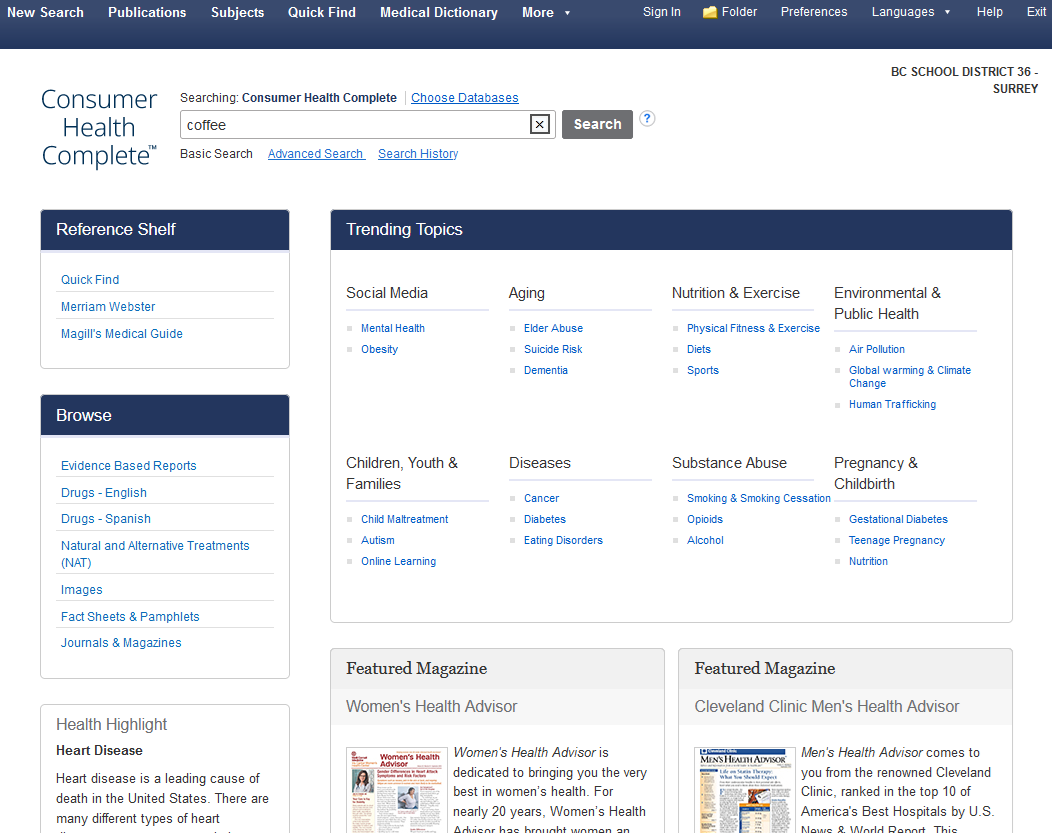The height and width of the screenshot is (833, 1052).
Task: Open the Languages dropdown
Action: click(910, 12)
